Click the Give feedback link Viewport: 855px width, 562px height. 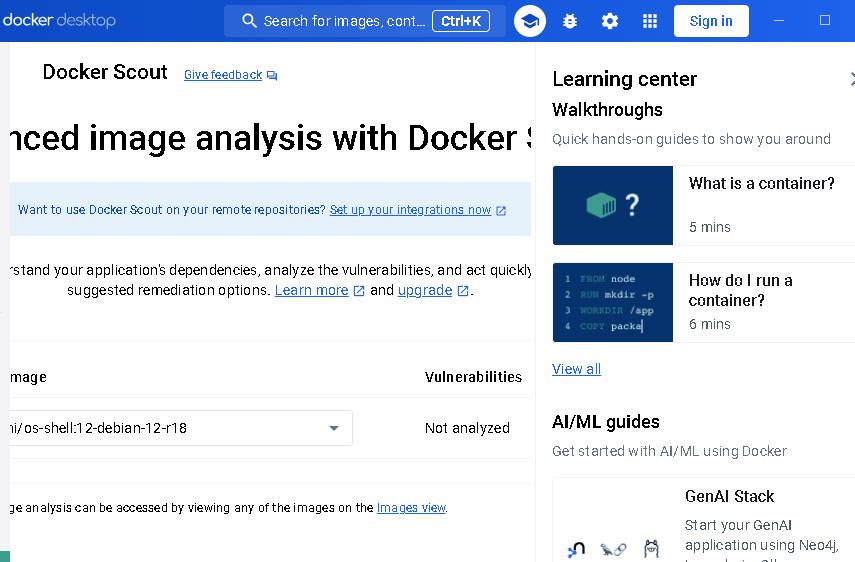(223, 75)
